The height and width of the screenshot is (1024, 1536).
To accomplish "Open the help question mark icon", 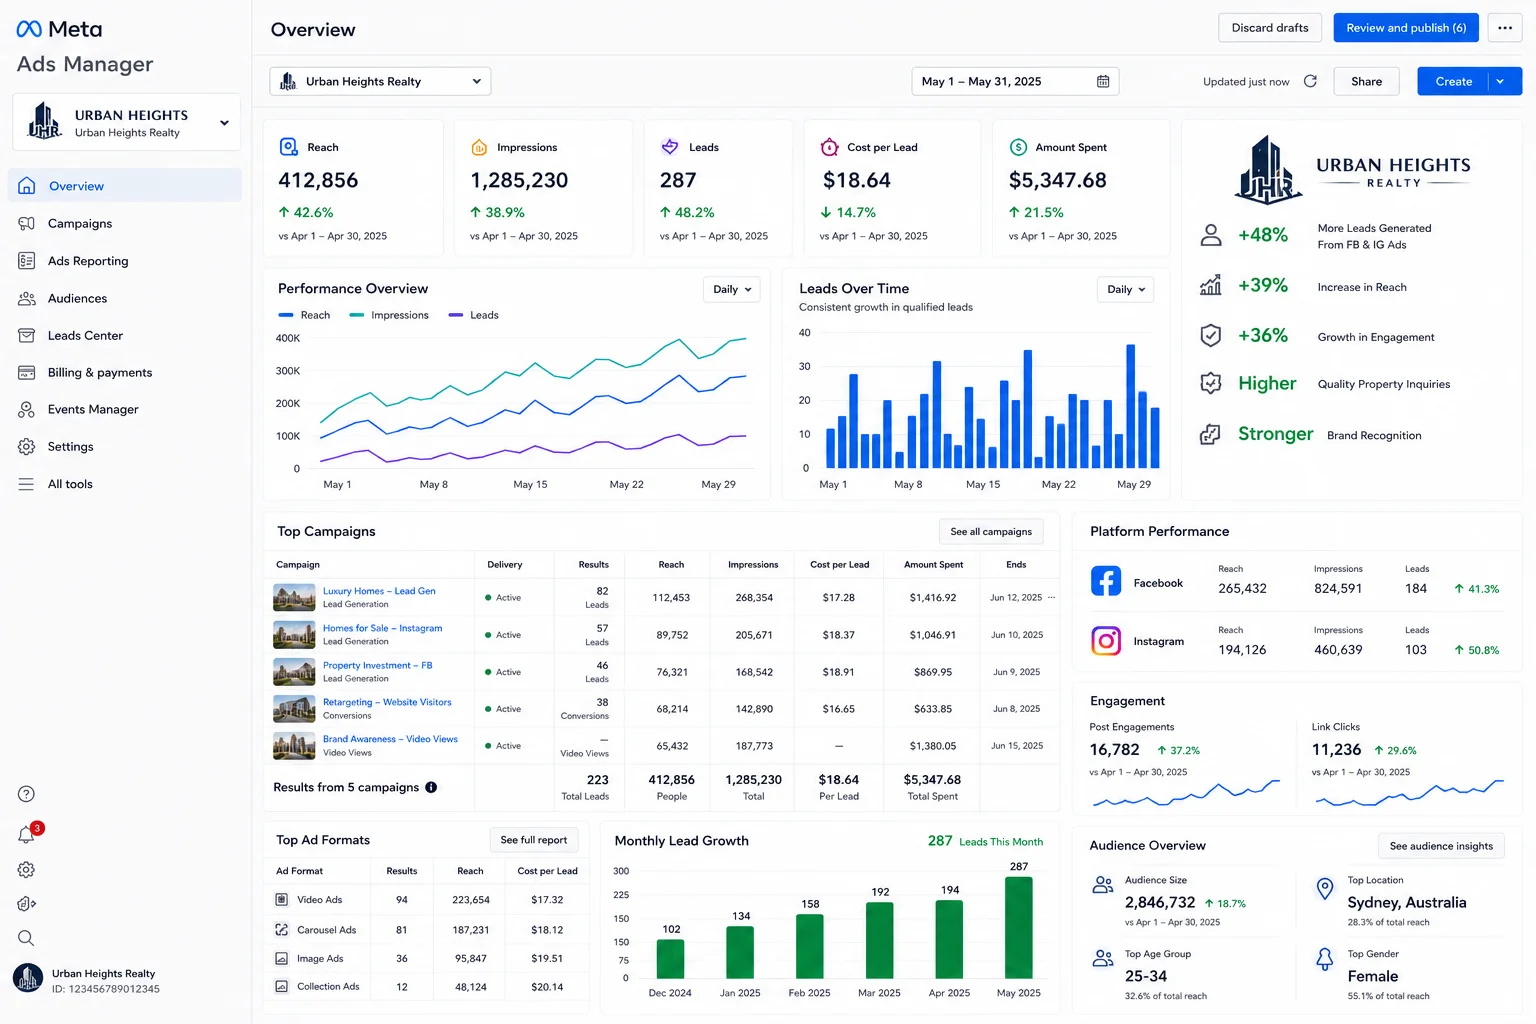I will [27, 794].
